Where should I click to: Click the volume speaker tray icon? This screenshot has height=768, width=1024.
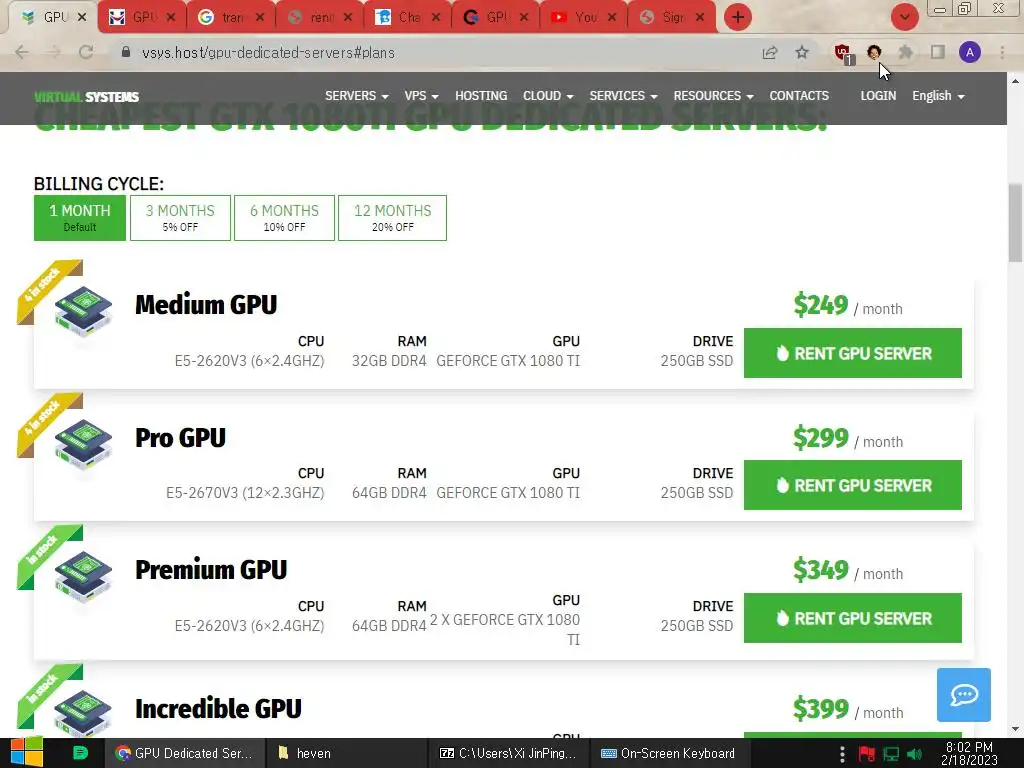pos(915,754)
